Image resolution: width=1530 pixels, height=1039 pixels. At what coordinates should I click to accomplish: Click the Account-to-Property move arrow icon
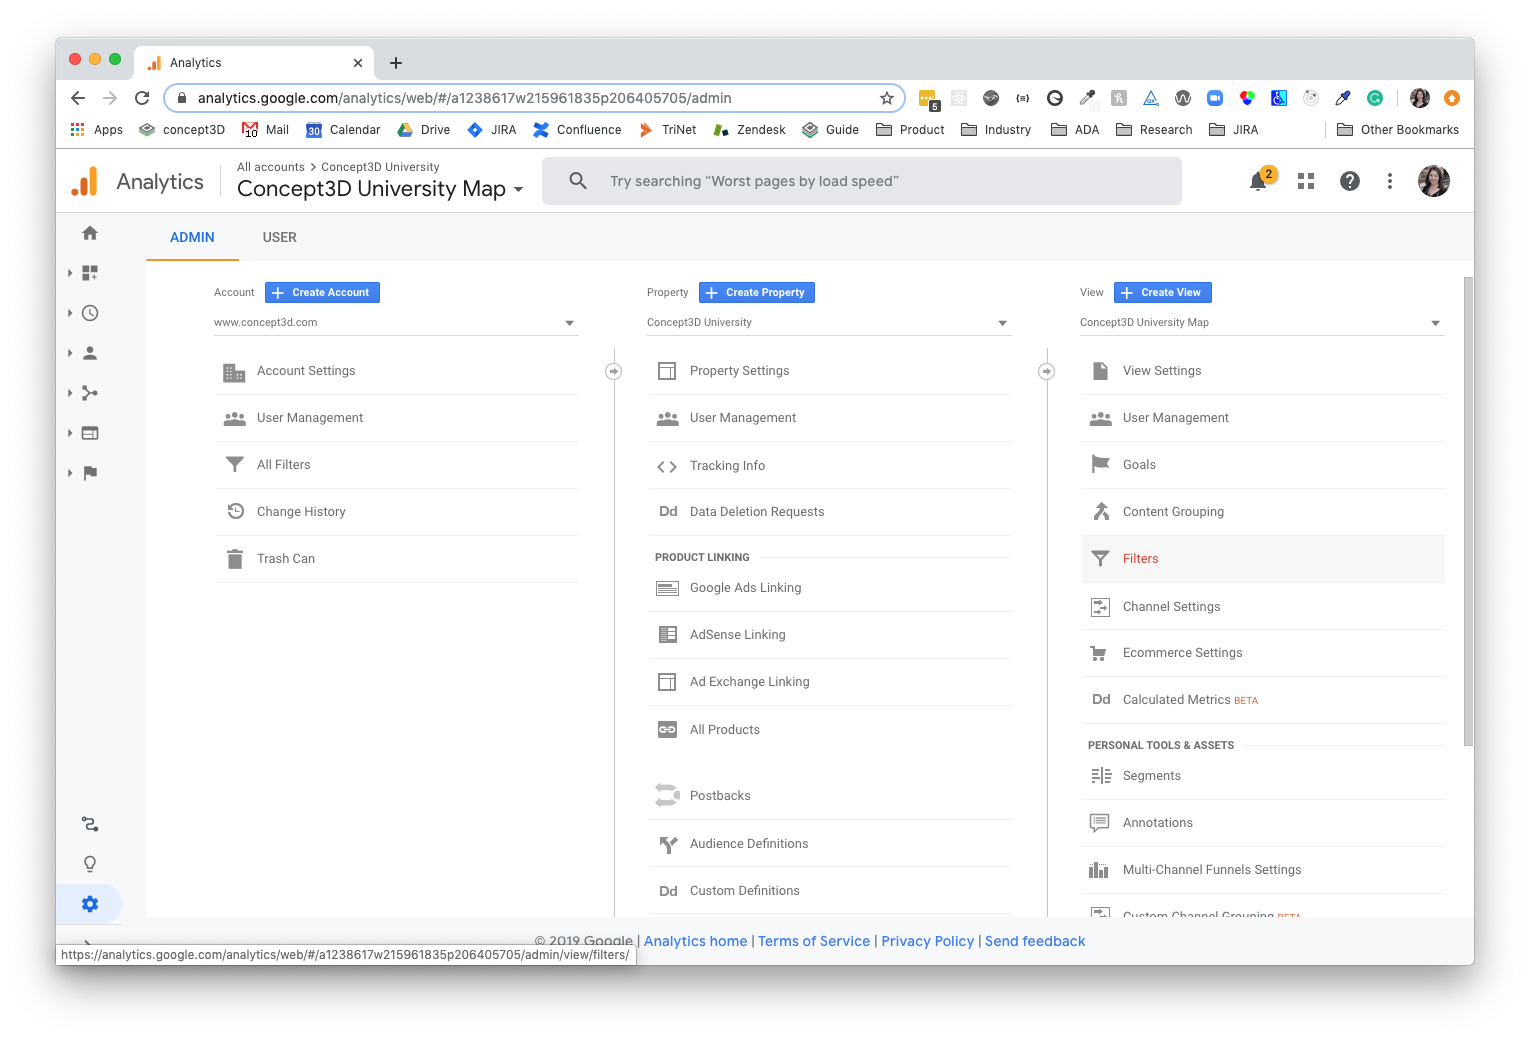click(x=614, y=371)
